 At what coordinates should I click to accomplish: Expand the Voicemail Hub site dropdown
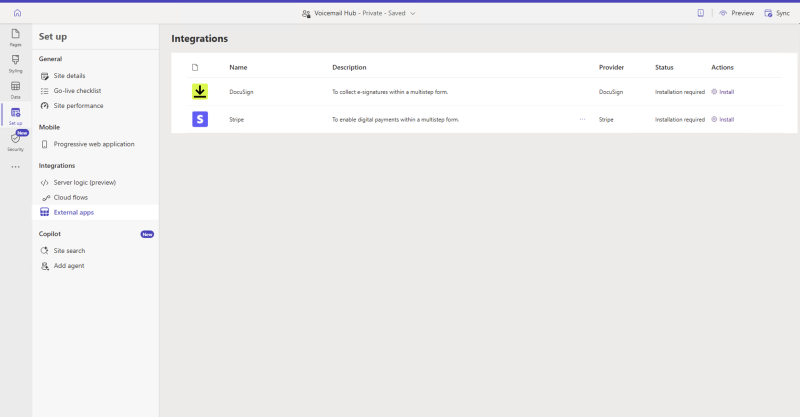(413, 13)
